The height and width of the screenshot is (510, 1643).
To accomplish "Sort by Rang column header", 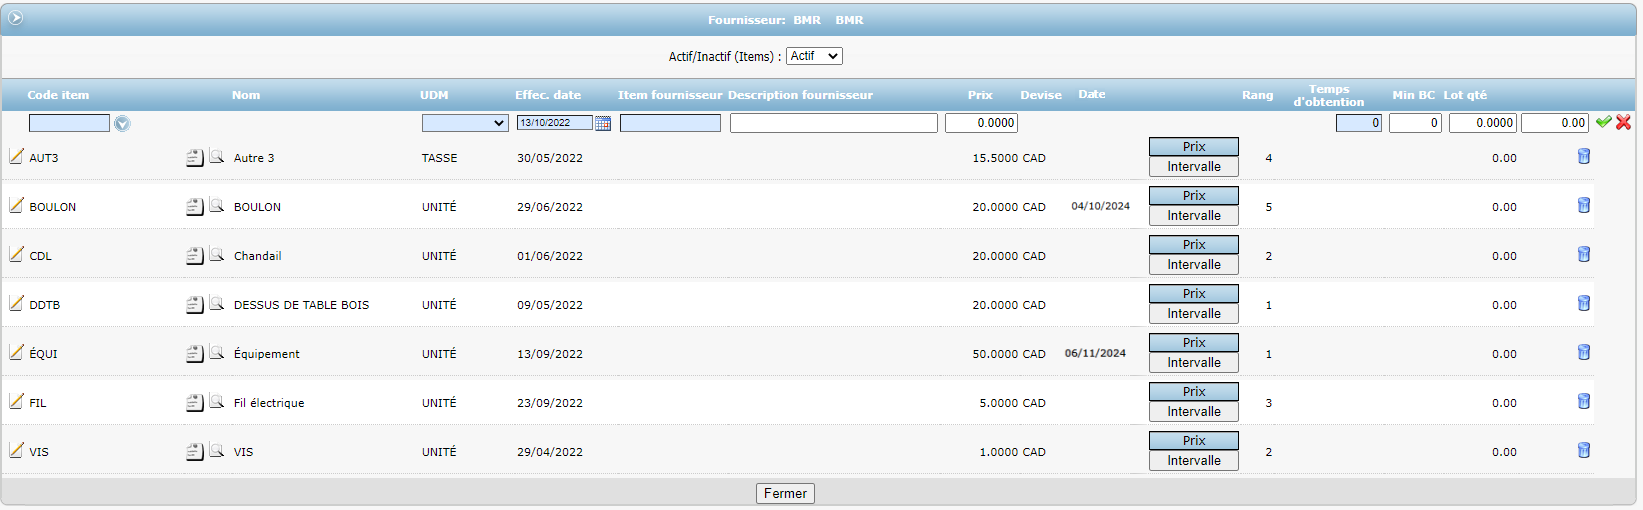I will coord(1257,95).
